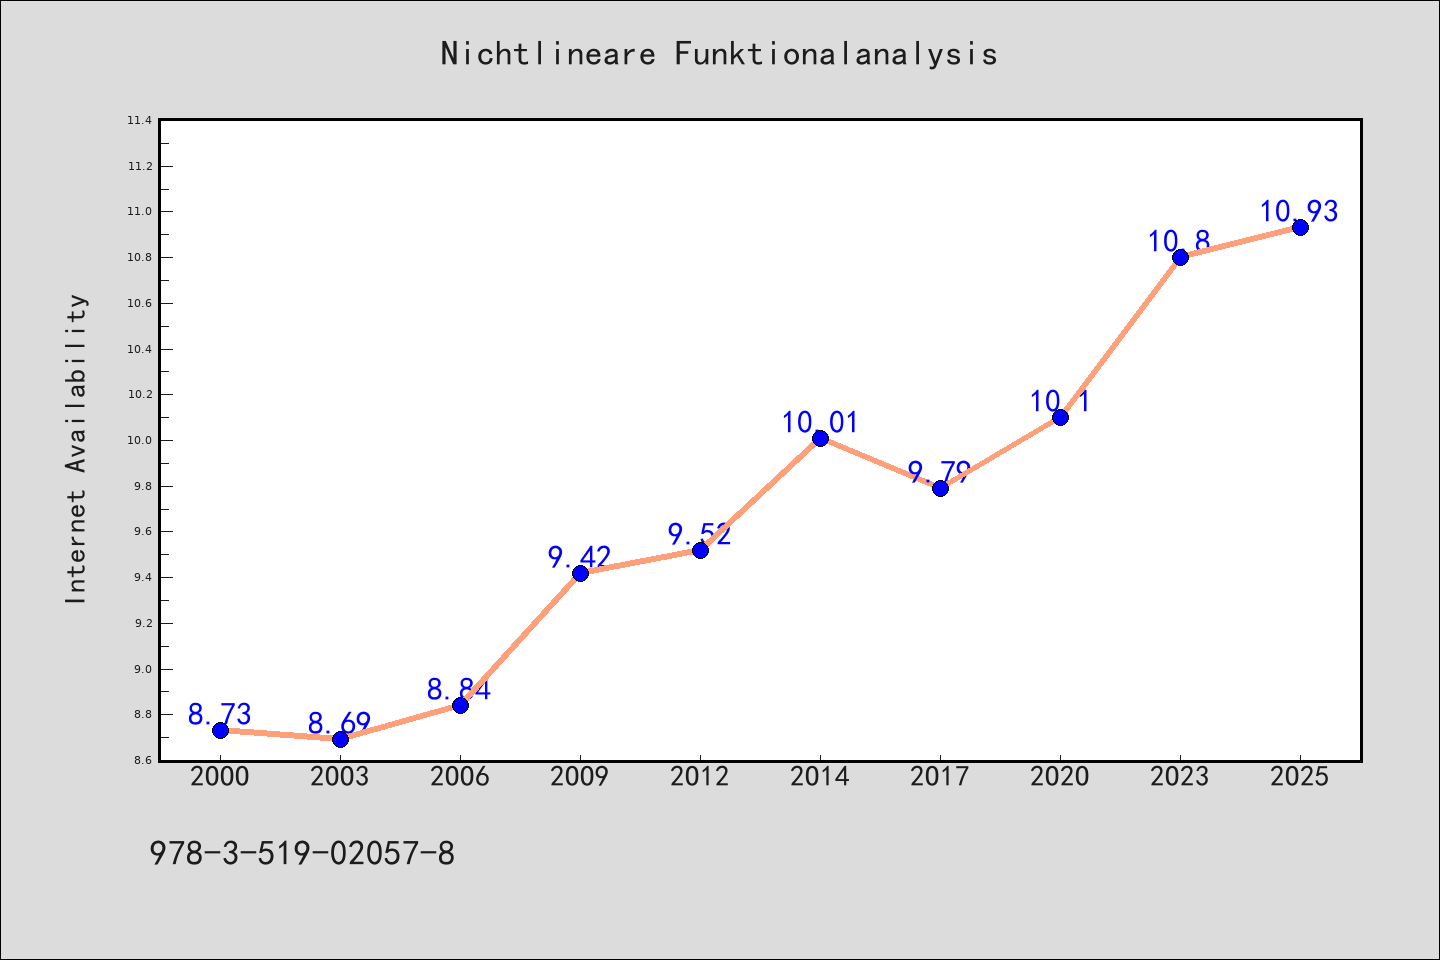Select the data point labeled 10.1
The image size is (1440, 960).
[x=1060, y=417]
